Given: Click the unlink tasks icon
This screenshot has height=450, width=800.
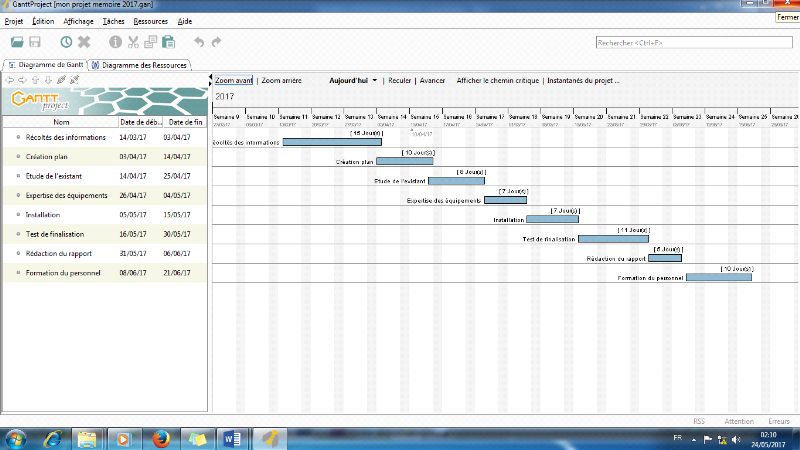Looking at the screenshot, I should tap(74, 80).
